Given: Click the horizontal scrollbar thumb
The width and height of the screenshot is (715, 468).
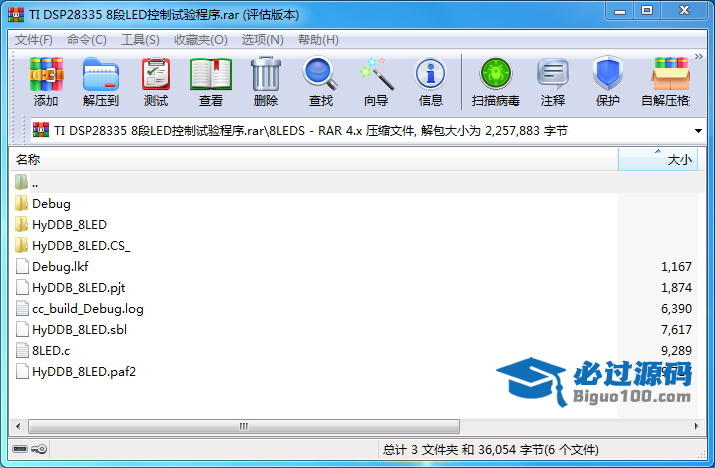Looking at the screenshot, I should pos(244,426).
